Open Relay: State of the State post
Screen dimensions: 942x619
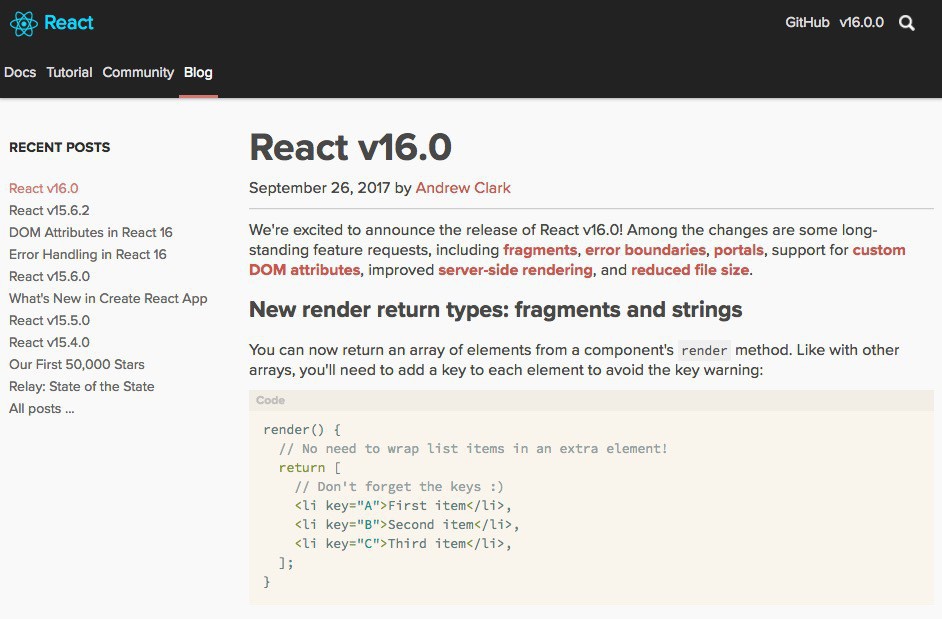click(x=82, y=386)
